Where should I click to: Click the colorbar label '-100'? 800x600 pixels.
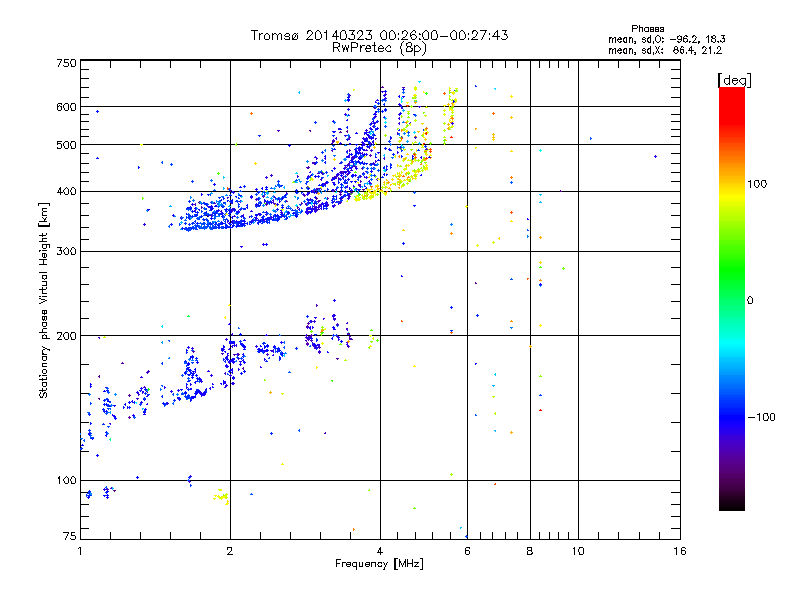tap(762, 417)
